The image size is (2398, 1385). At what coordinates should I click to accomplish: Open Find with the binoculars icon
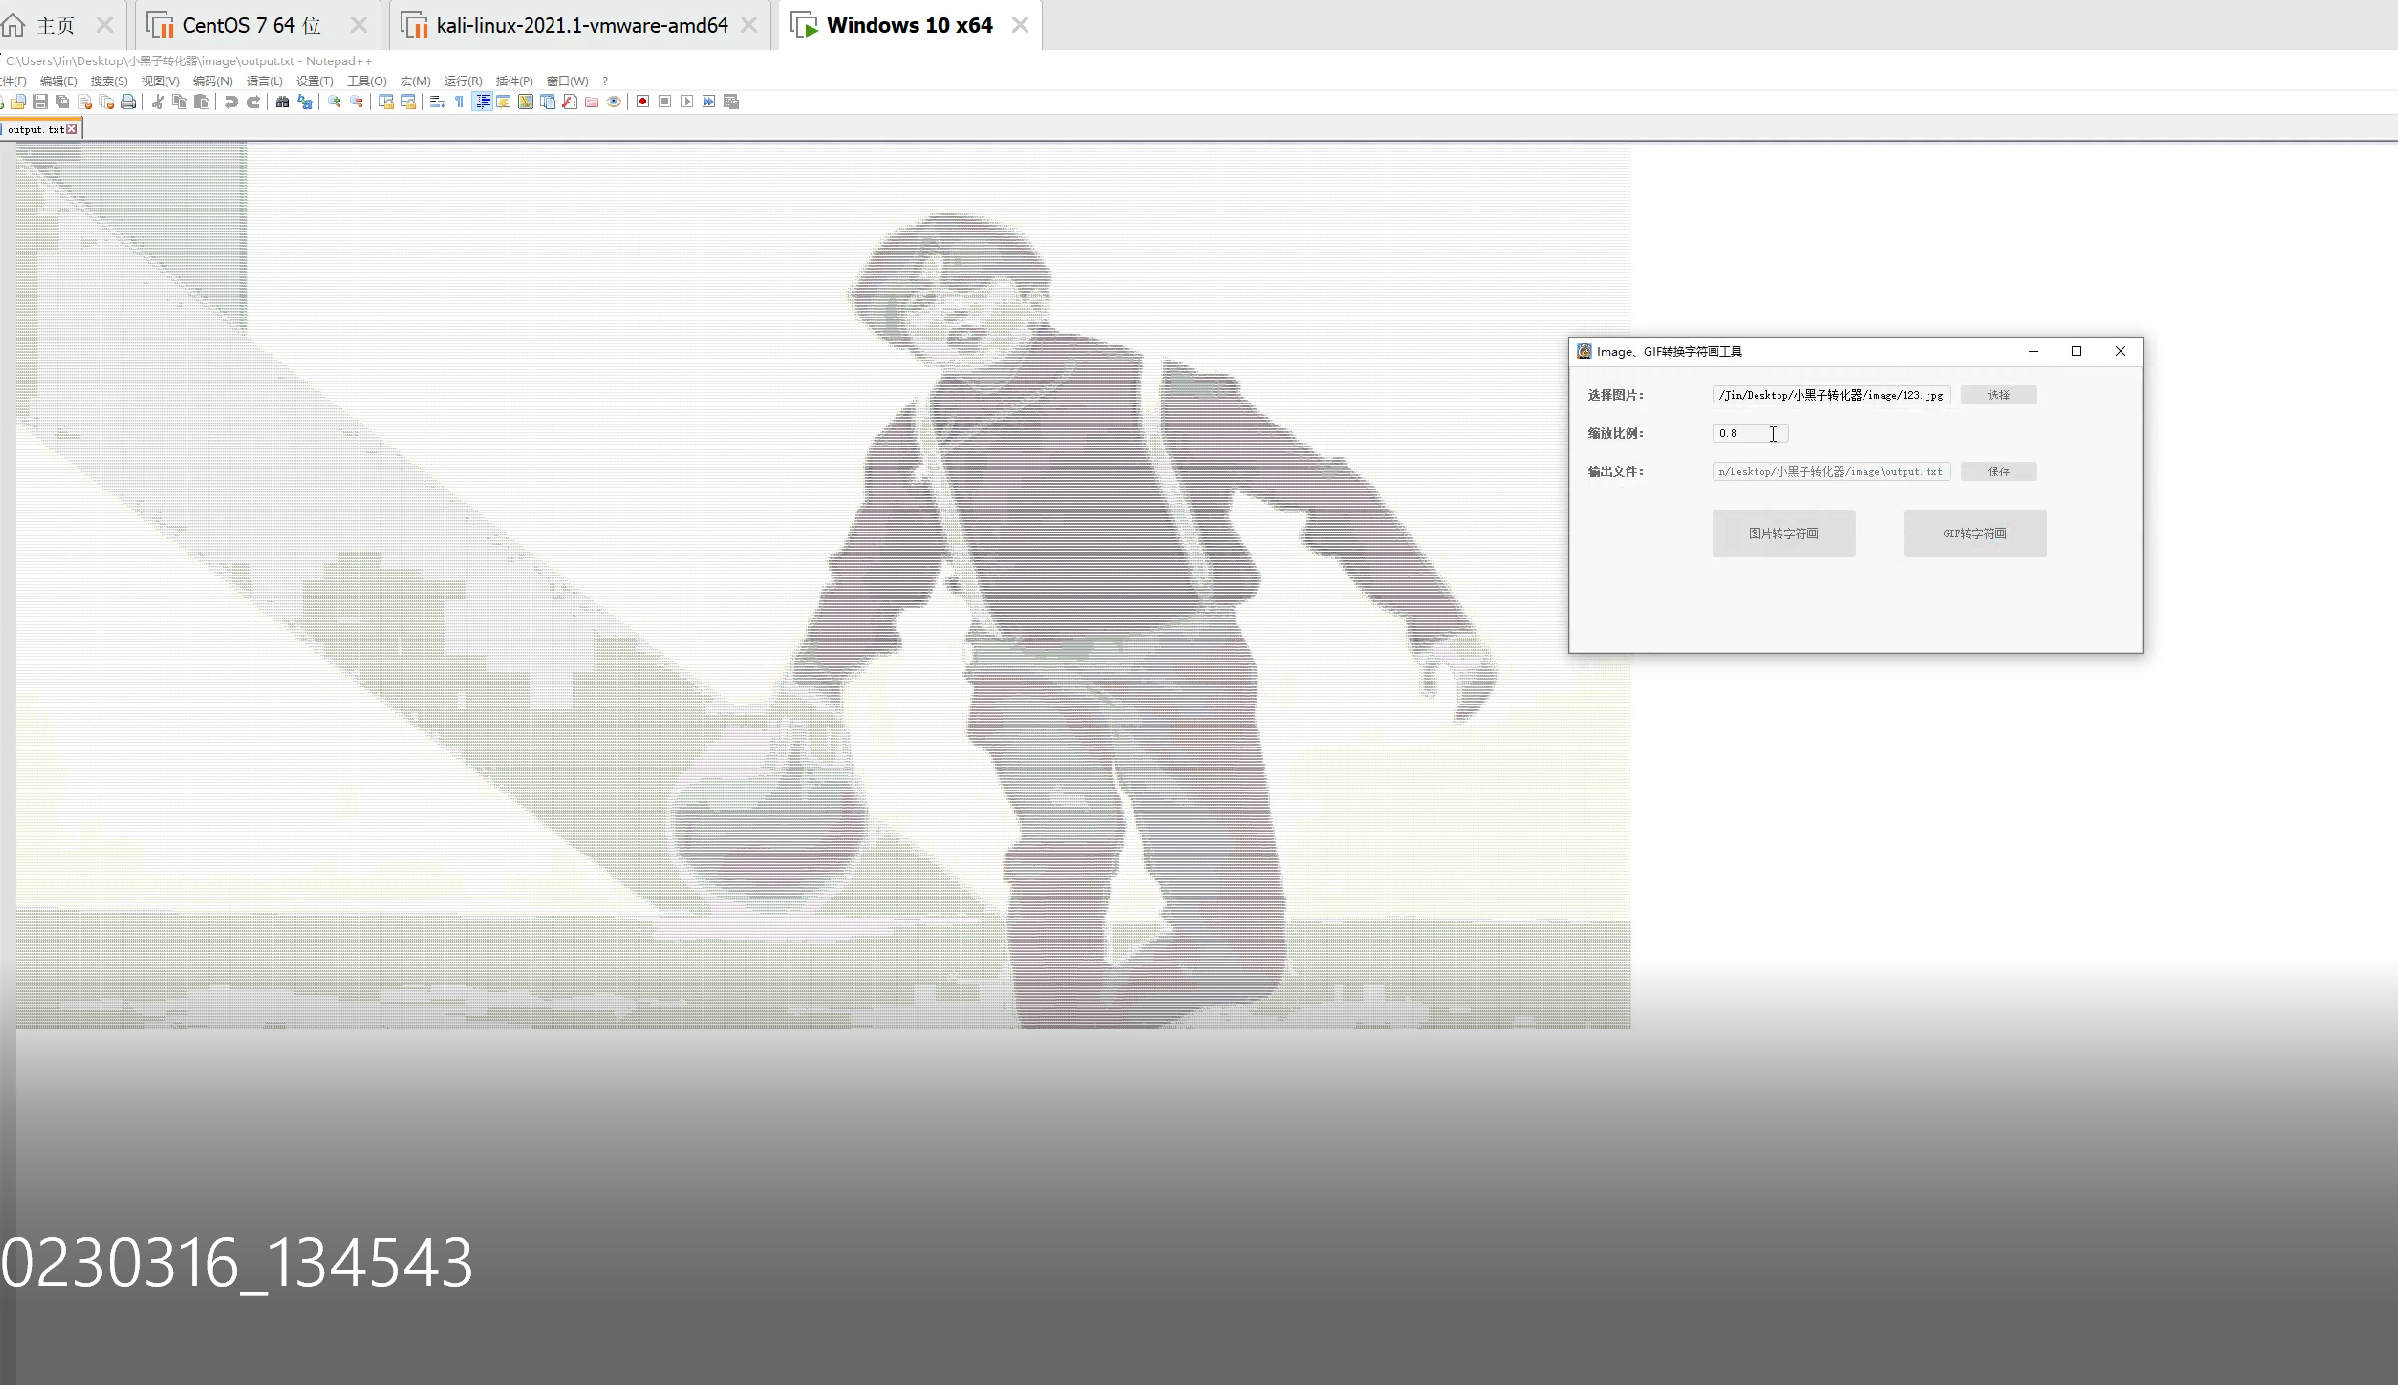point(282,102)
